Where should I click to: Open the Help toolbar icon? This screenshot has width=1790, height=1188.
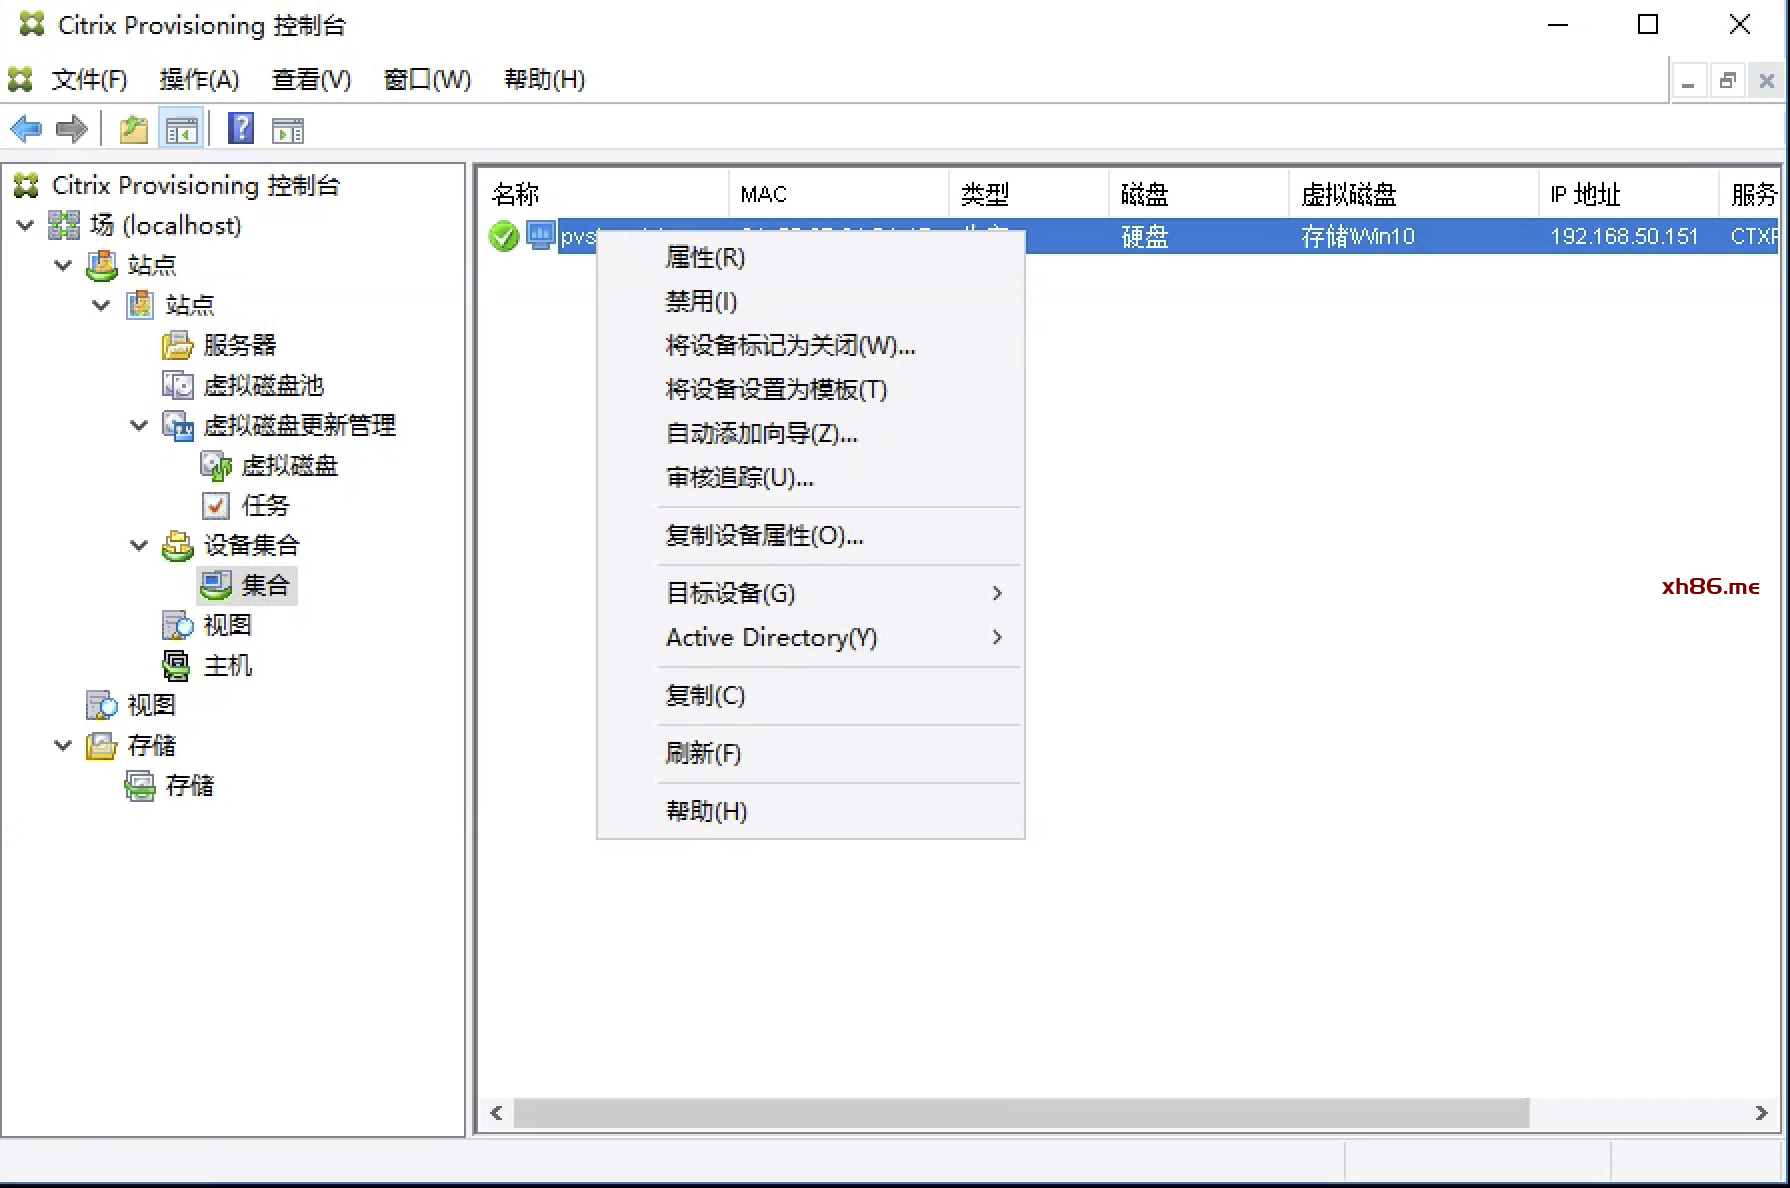241,129
